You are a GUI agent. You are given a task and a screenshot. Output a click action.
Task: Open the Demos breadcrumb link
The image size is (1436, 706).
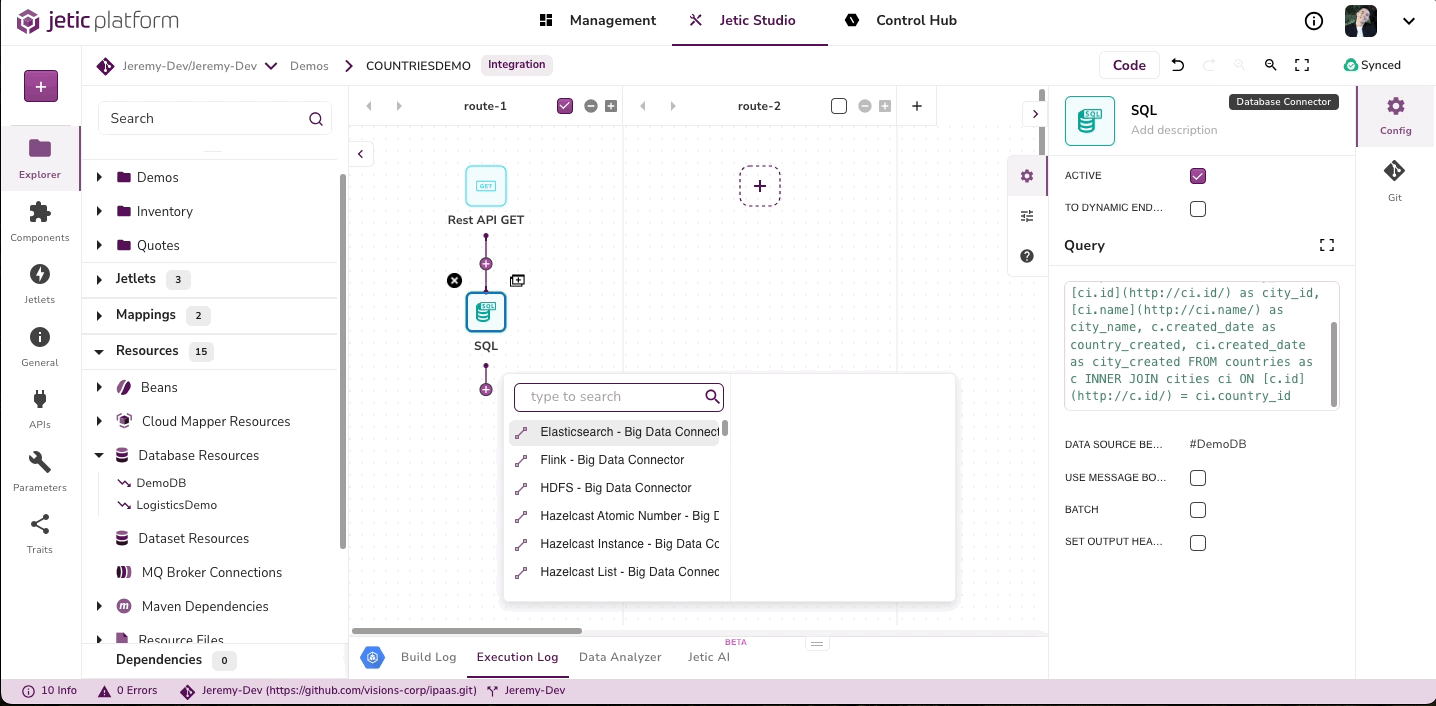(x=309, y=66)
